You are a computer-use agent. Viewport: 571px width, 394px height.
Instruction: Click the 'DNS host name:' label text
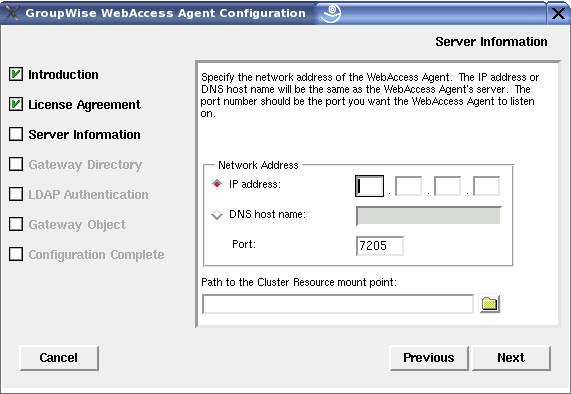[268, 214]
